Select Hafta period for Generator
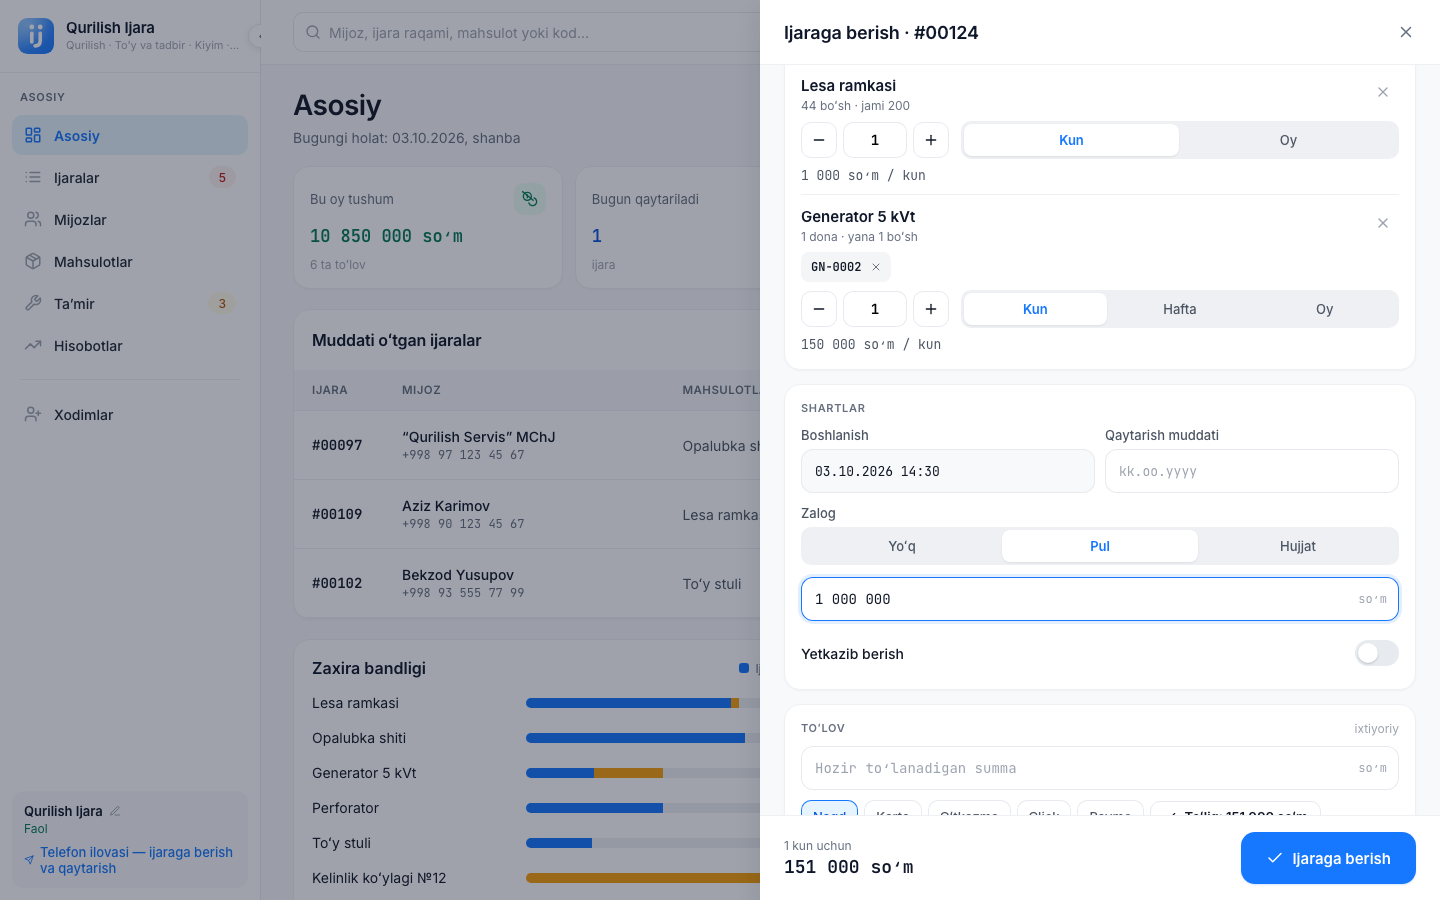Screen dimensions: 1440x900 pyautogui.click(x=1180, y=309)
